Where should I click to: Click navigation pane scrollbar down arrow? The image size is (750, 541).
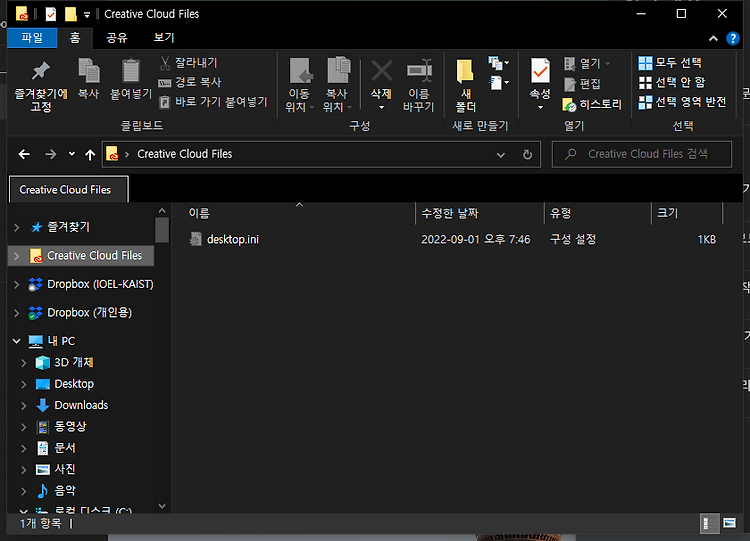coord(162,506)
